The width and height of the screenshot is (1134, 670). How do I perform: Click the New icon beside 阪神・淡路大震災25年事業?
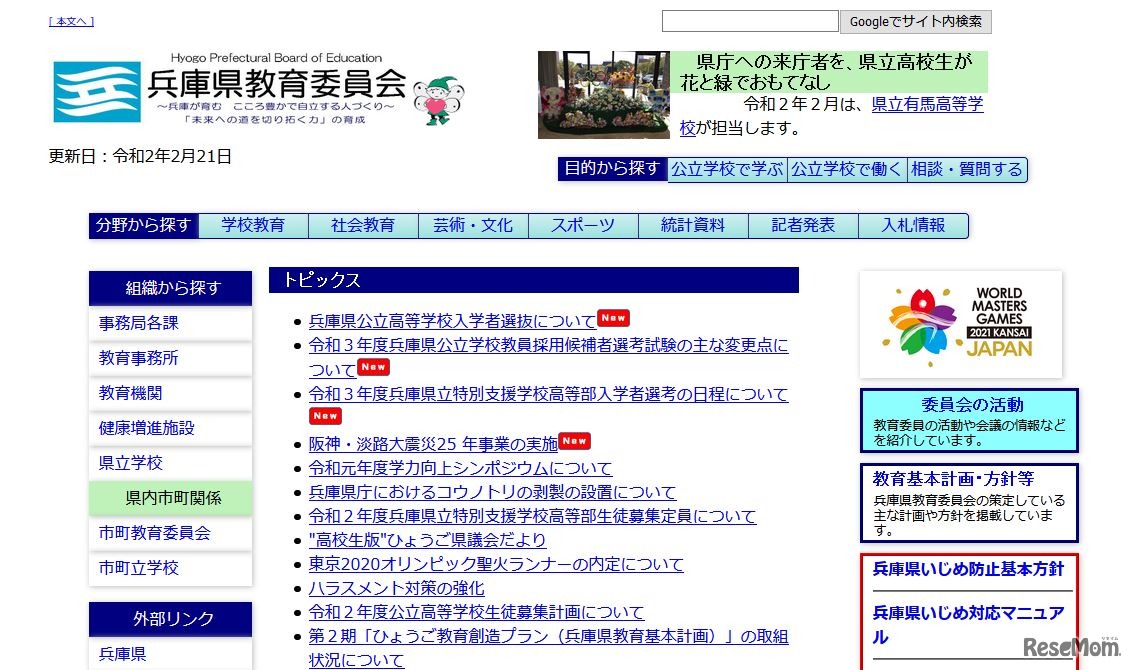(x=577, y=440)
